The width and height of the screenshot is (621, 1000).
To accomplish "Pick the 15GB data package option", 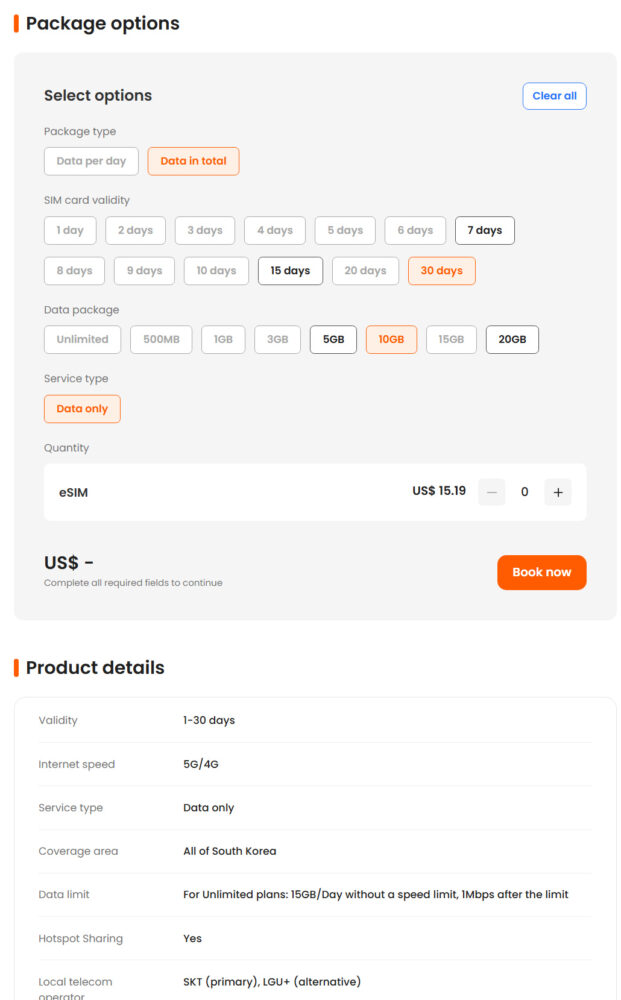I will (x=451, y=340).
